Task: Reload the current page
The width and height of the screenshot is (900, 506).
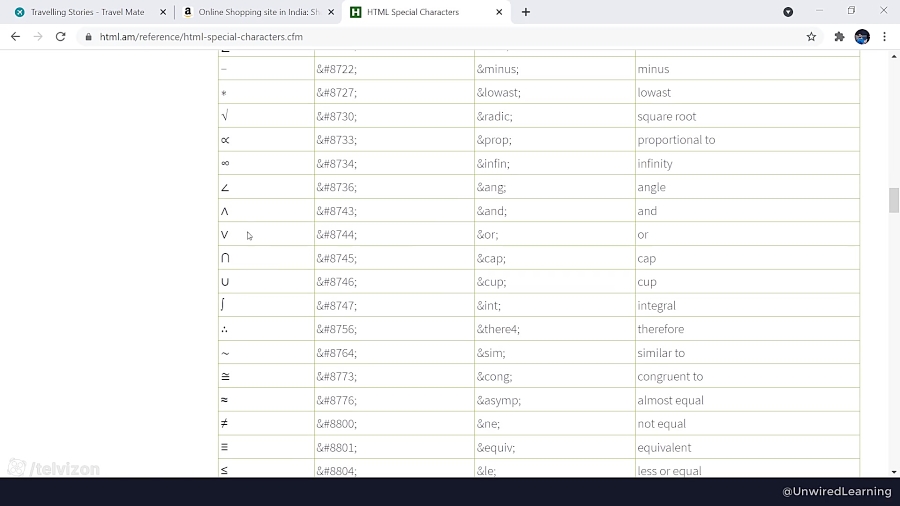Action: [x=60, y=37]
